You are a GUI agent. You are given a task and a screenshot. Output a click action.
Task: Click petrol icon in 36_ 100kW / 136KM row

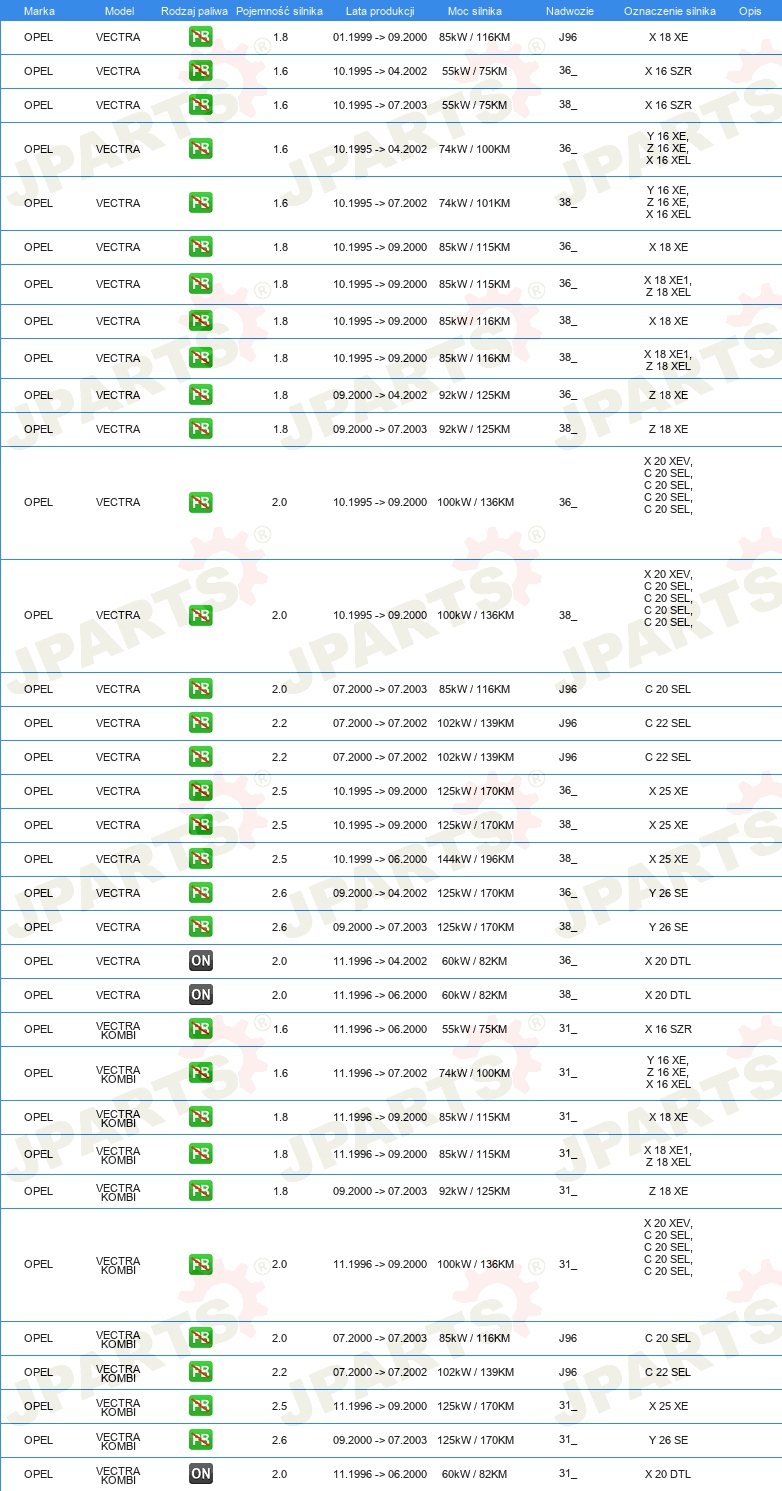(201, 502)
